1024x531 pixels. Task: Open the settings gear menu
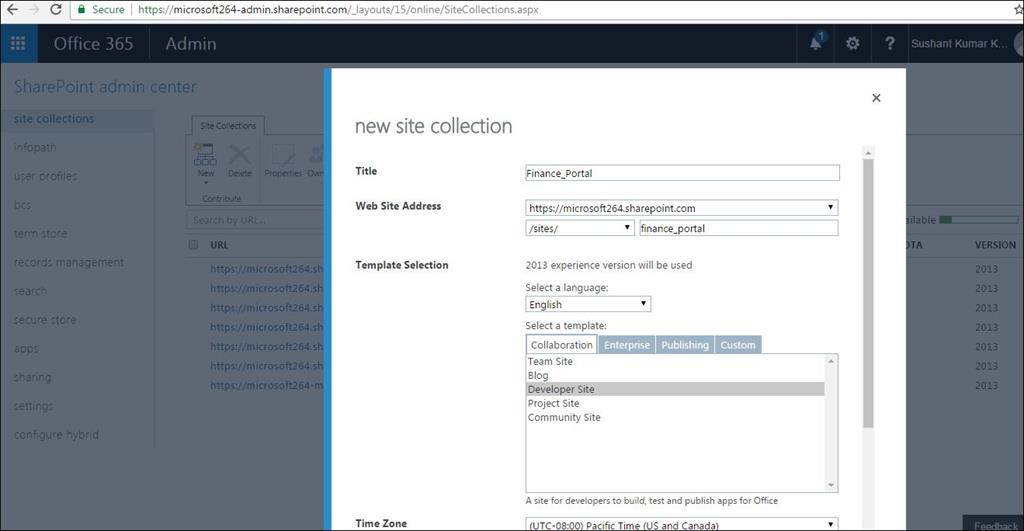click(x=852, y=44)
